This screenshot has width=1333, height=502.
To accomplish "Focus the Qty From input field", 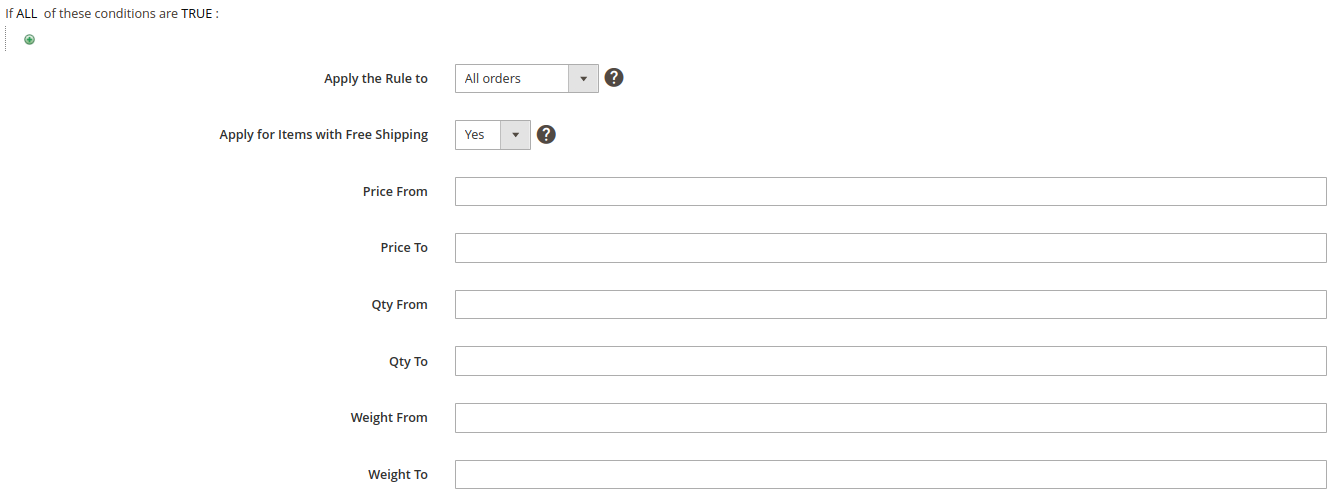I will pos(891,304).
